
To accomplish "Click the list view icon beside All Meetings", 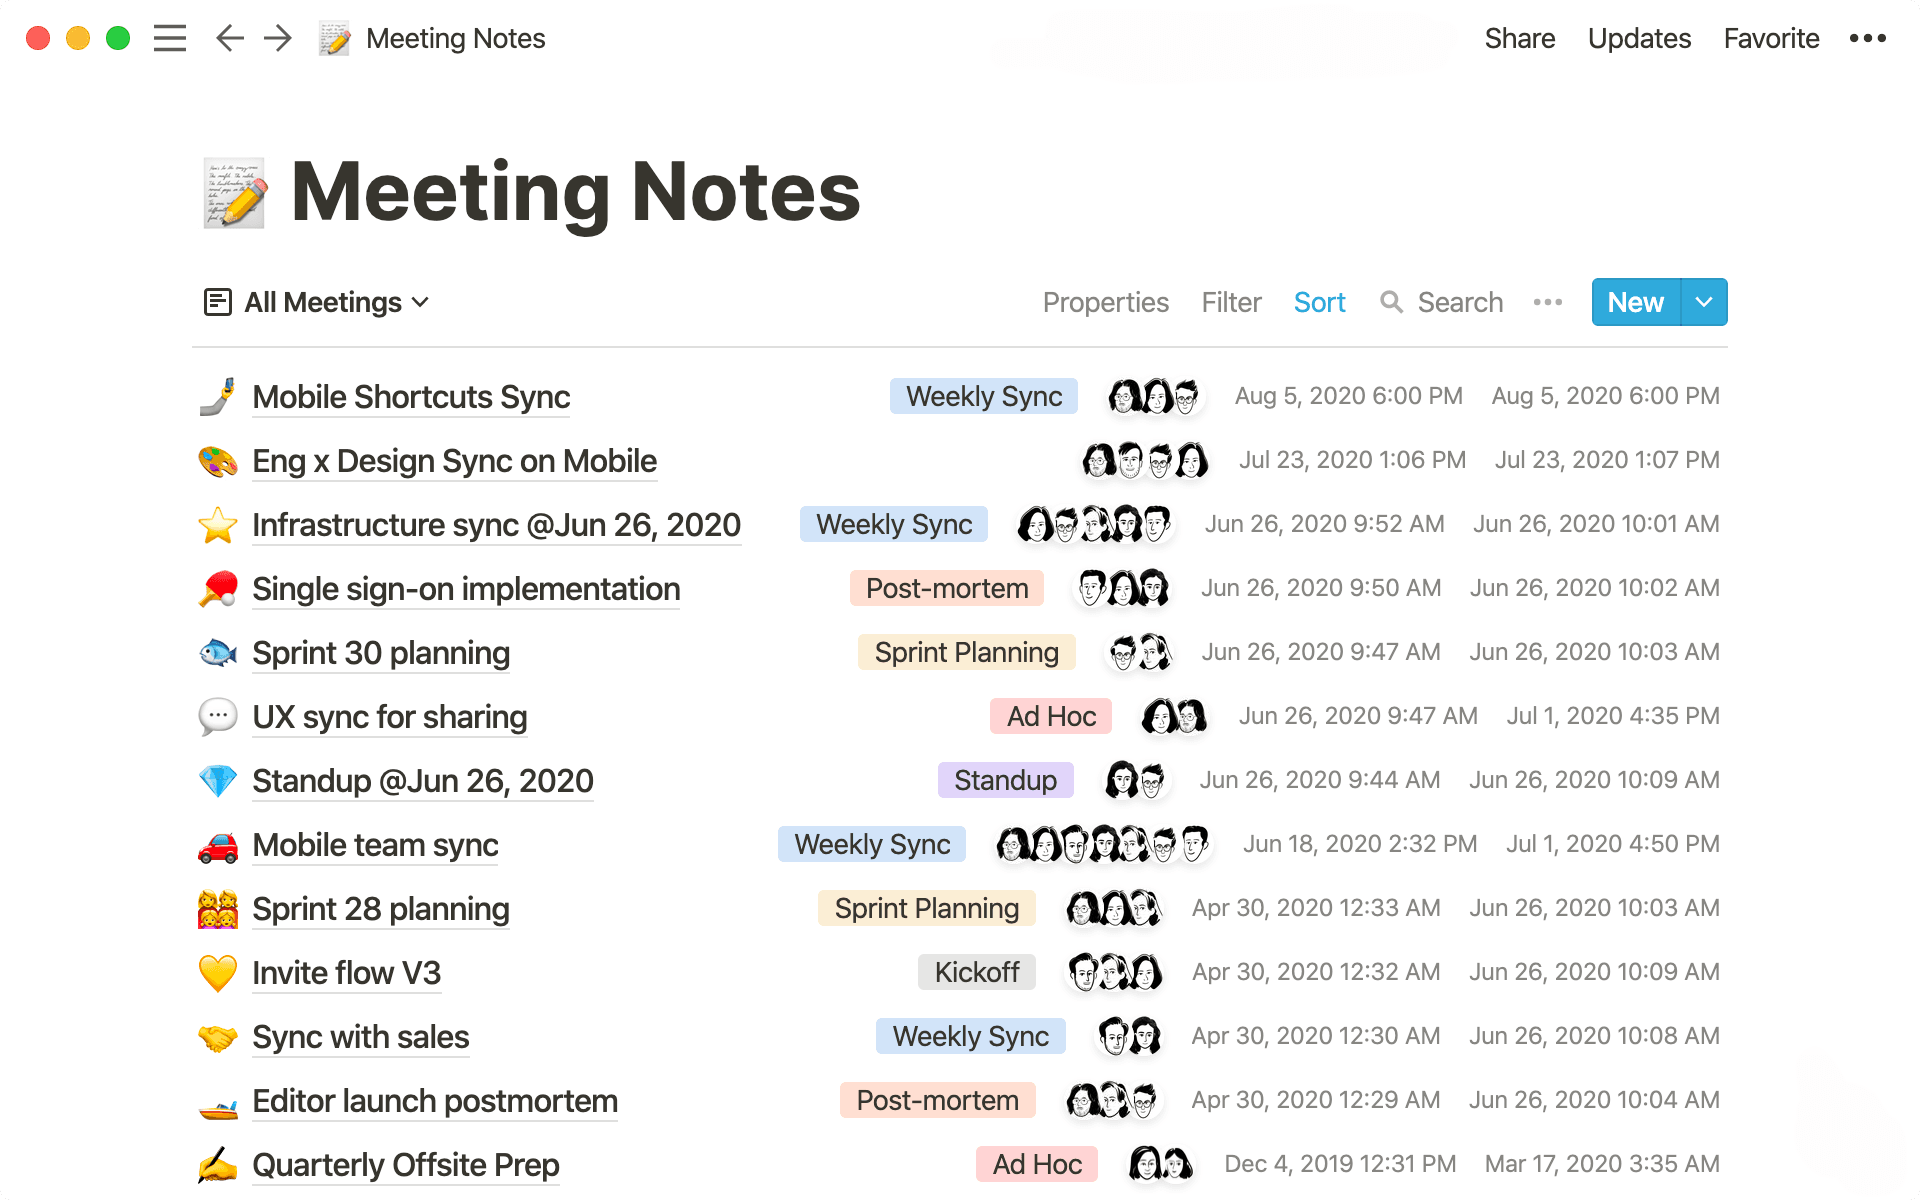I will (218, 302).
